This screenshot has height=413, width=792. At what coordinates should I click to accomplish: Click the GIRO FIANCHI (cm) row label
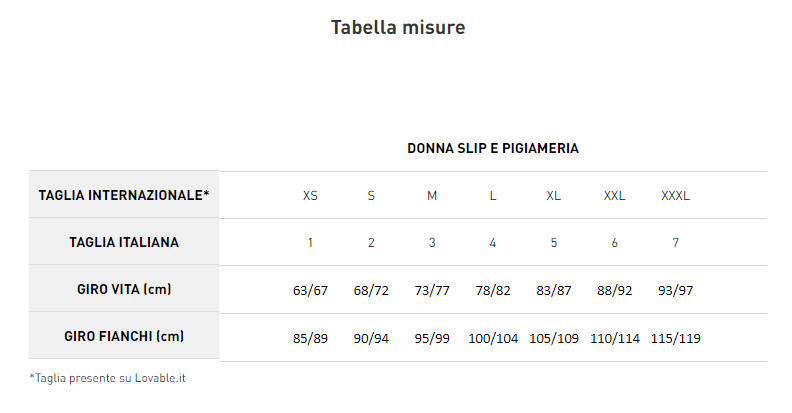(124, 336)
